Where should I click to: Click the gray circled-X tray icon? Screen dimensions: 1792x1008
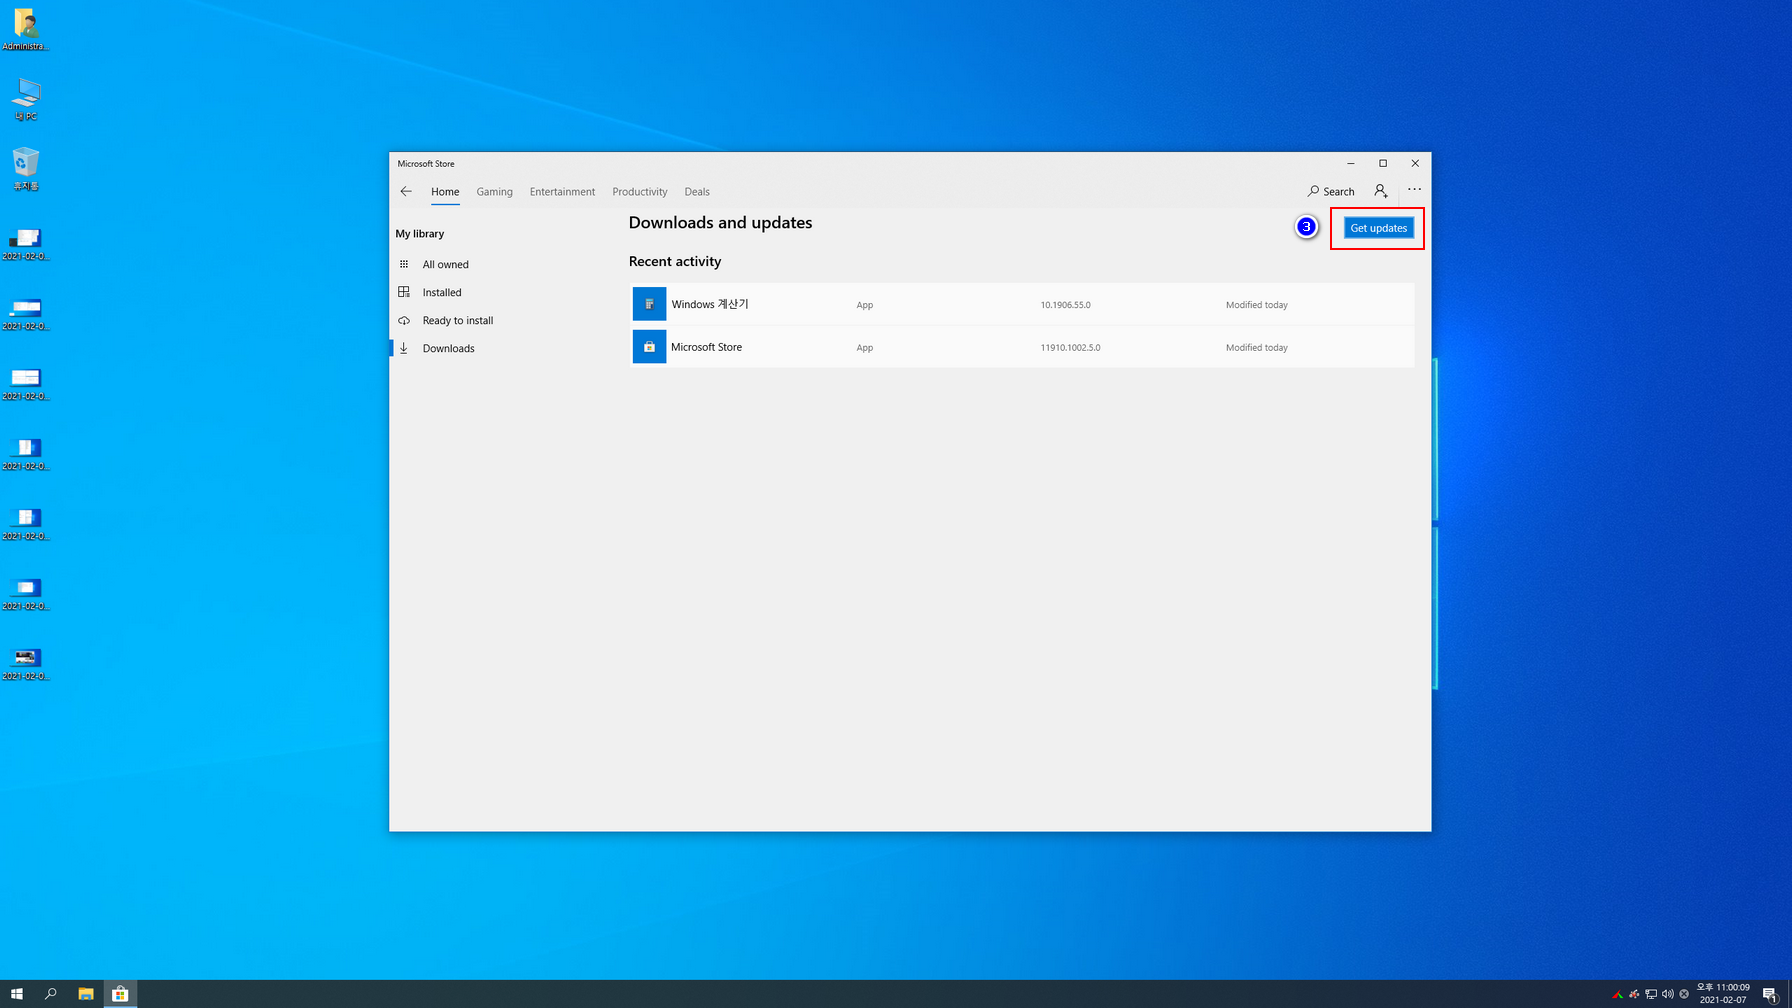[x=1684, y=994]
